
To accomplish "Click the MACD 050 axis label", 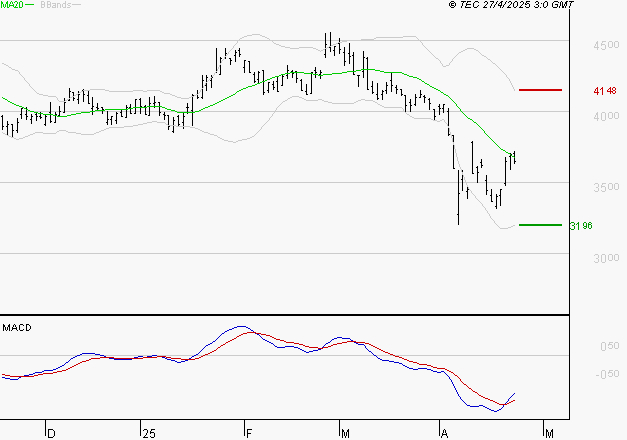I will tap(610, 346).
